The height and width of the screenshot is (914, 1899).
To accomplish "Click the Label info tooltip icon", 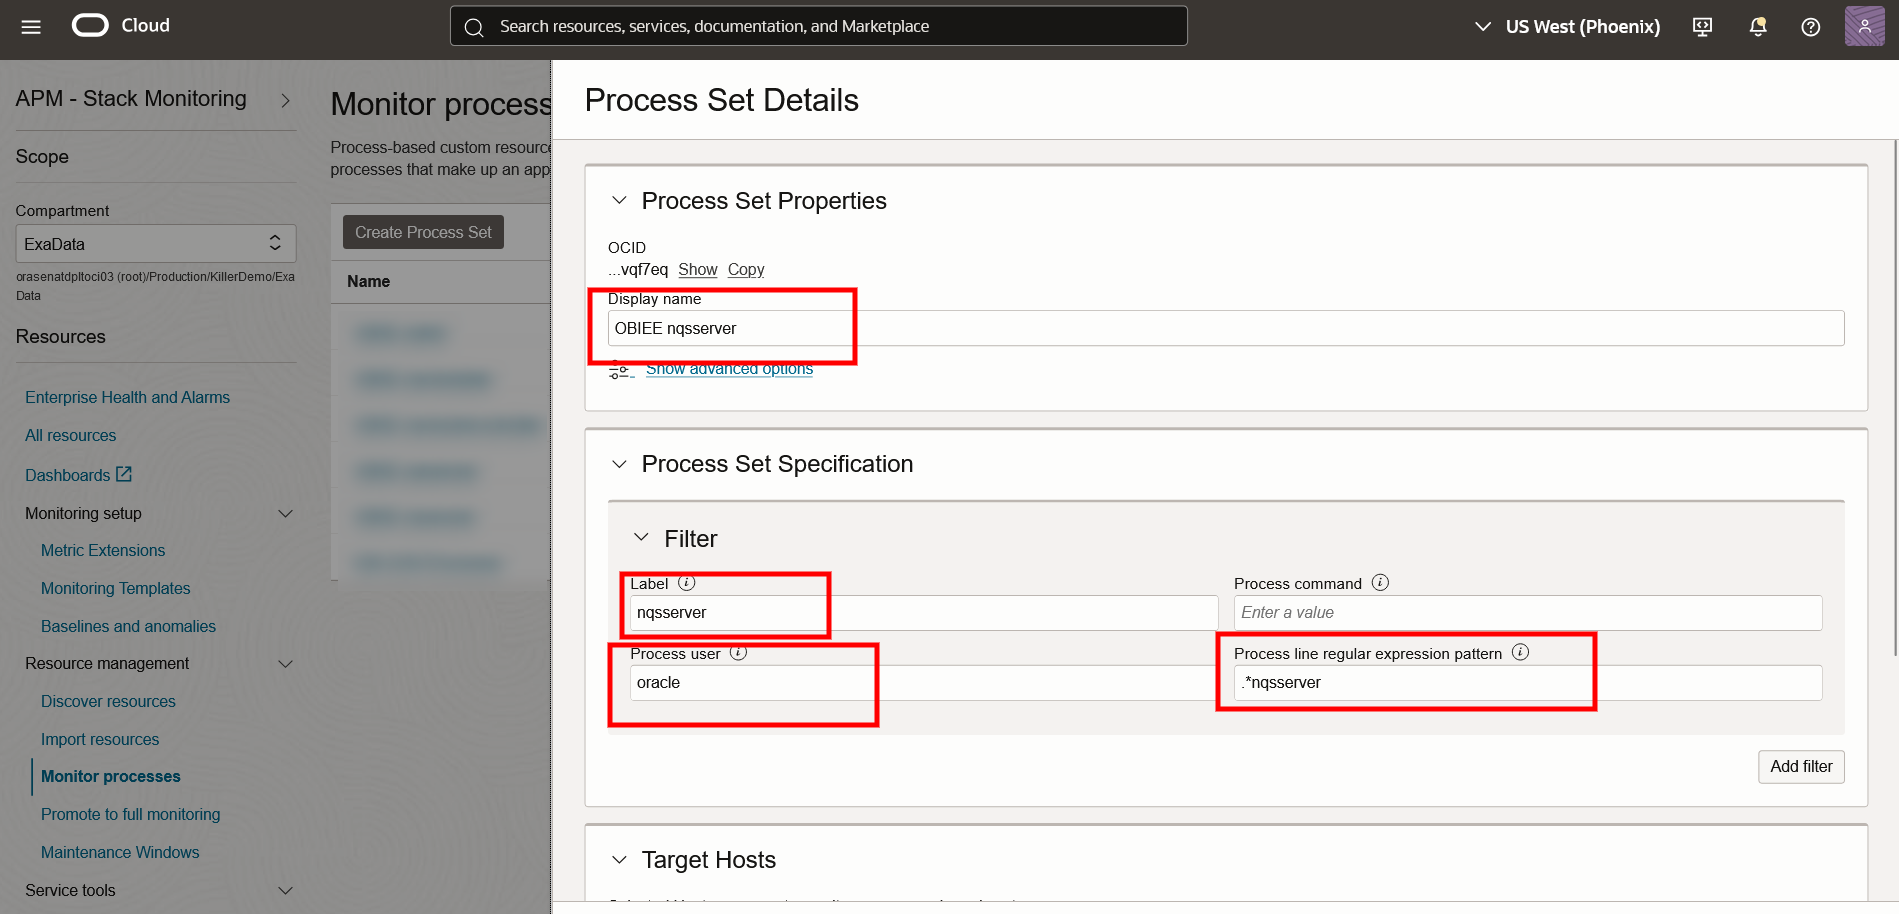I will (x=687, y=582).
